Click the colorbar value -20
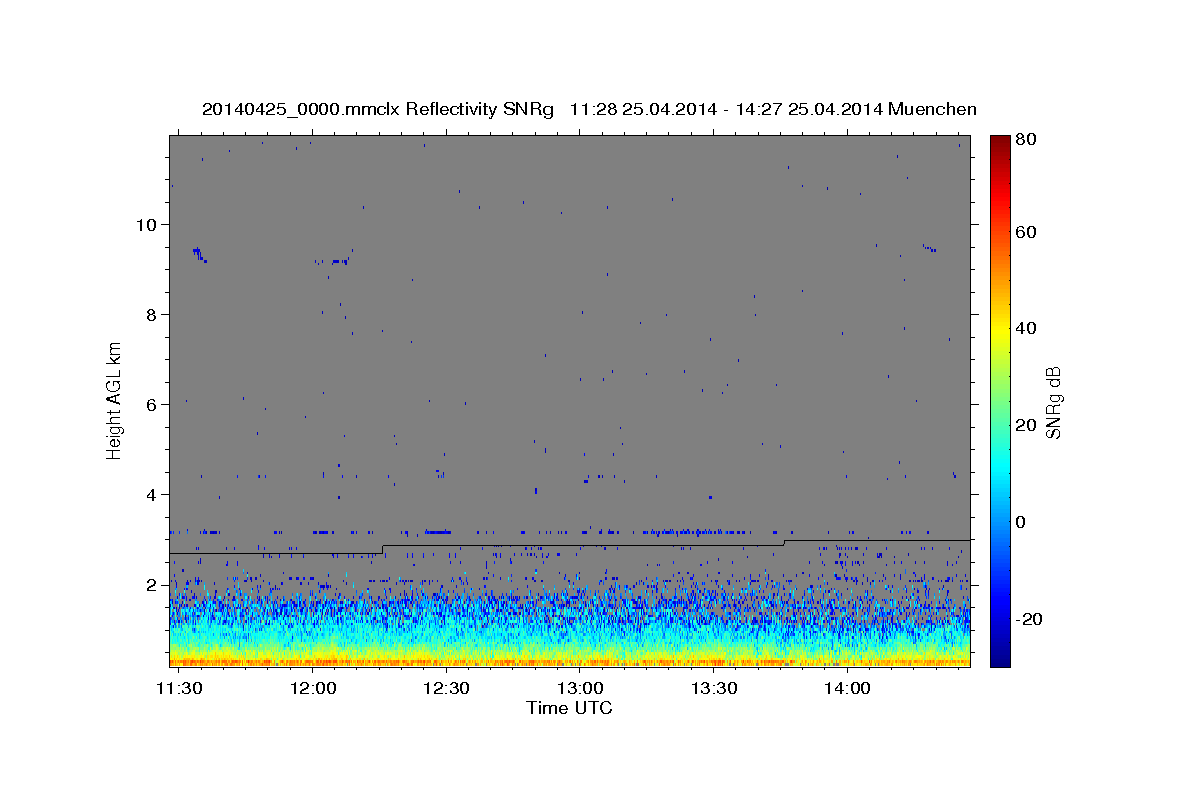1200x800 pixels. pos(1029,619)
